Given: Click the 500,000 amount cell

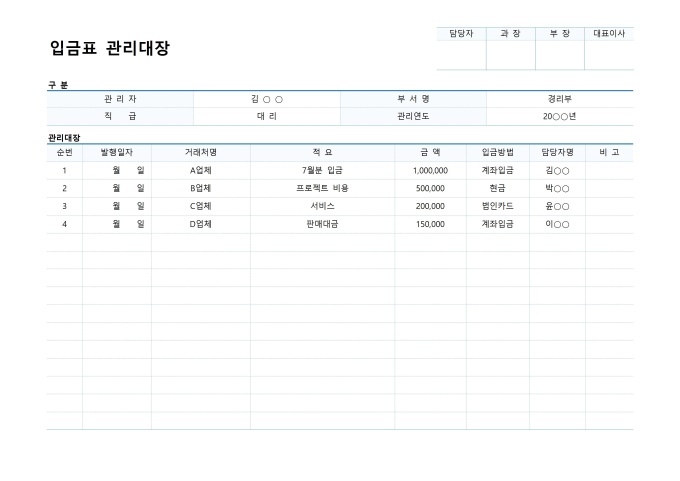Looking at the screenshot, I should 430,188.
